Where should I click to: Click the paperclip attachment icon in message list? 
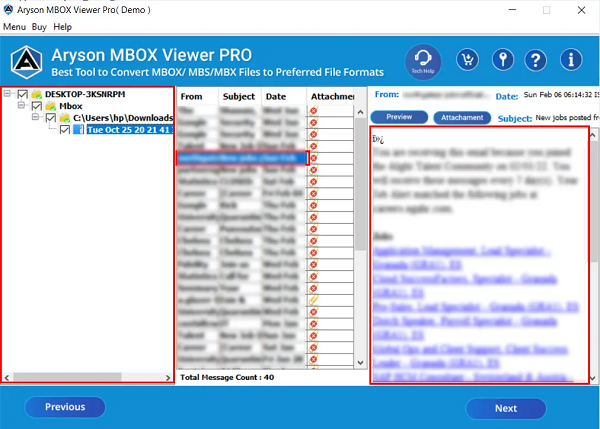click(313, 300)
